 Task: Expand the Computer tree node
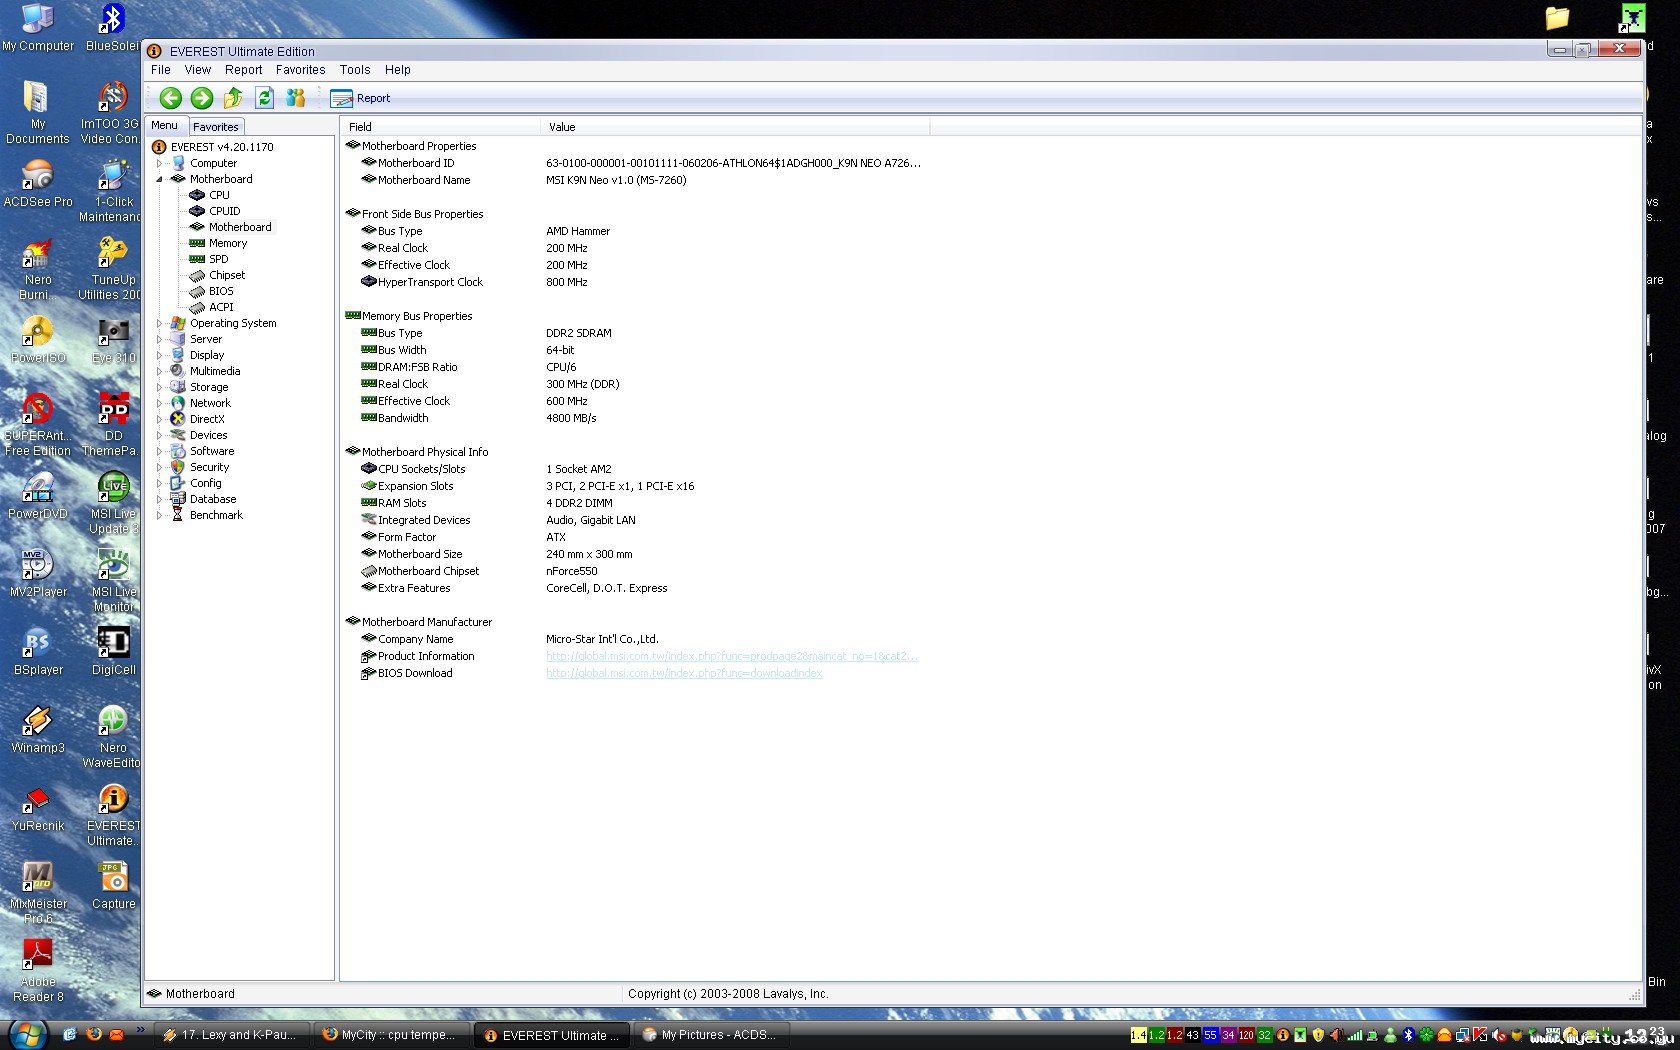[159, 163]
